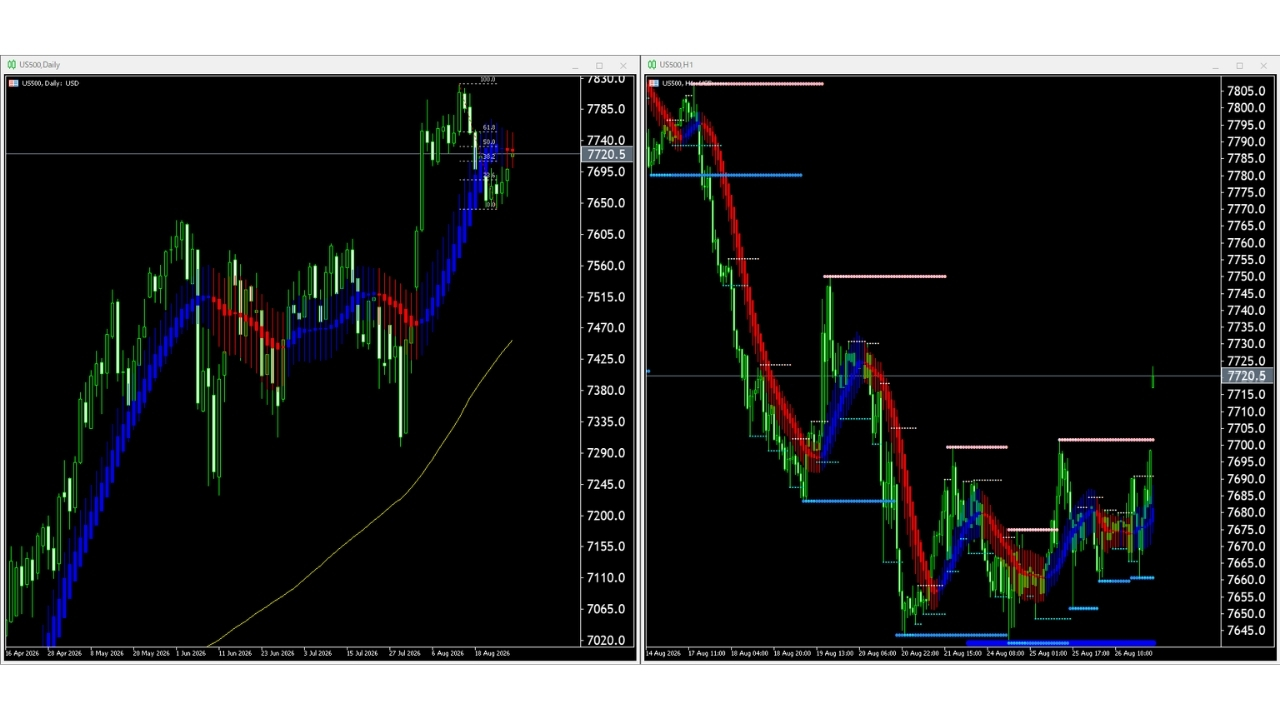Click the '15 Jul 2026' date label
The width and height of the screenshot is (1280, 720).
[362, 653]
